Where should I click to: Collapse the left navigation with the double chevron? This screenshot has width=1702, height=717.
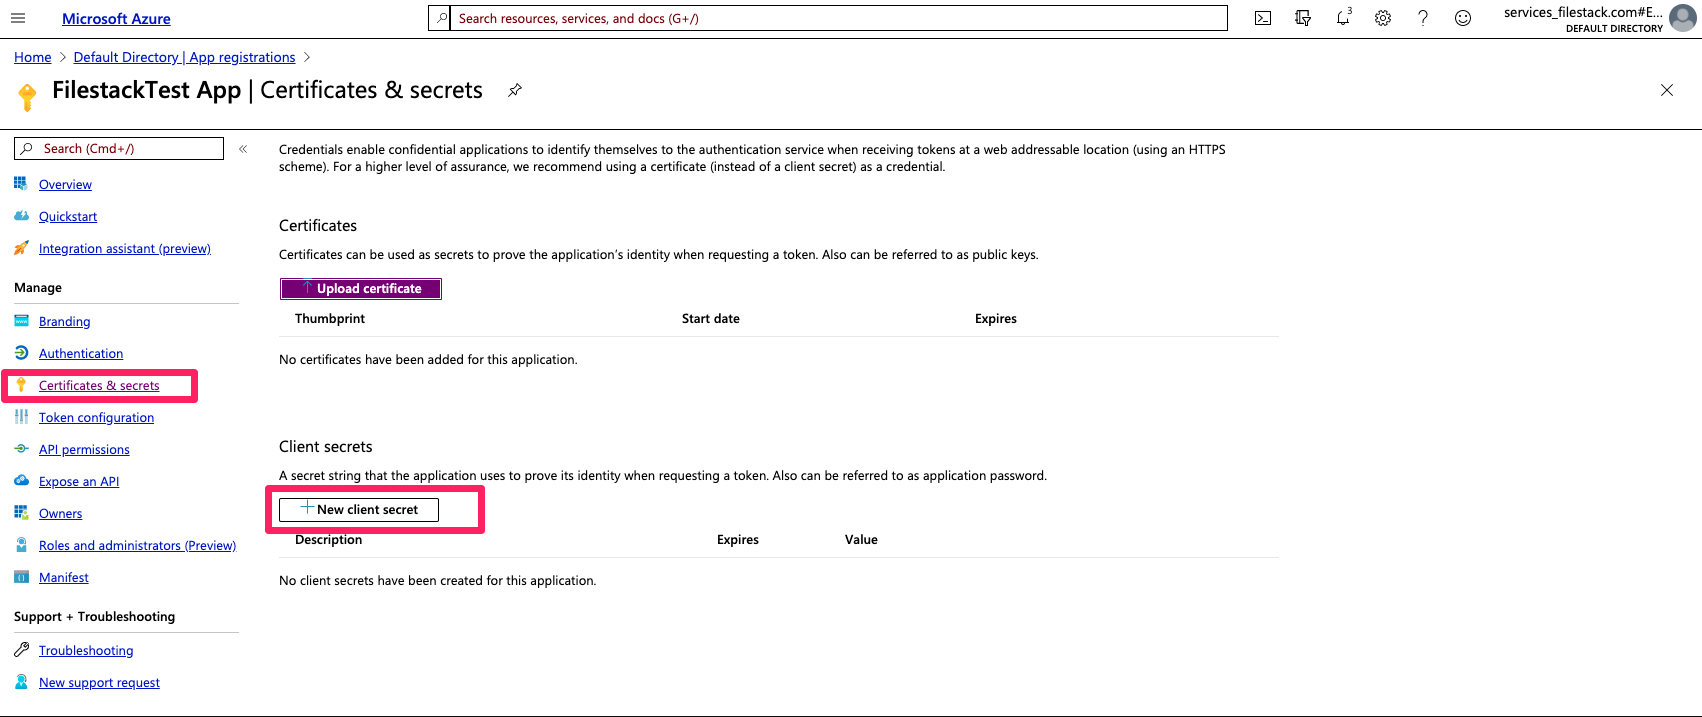click(243, 149)
